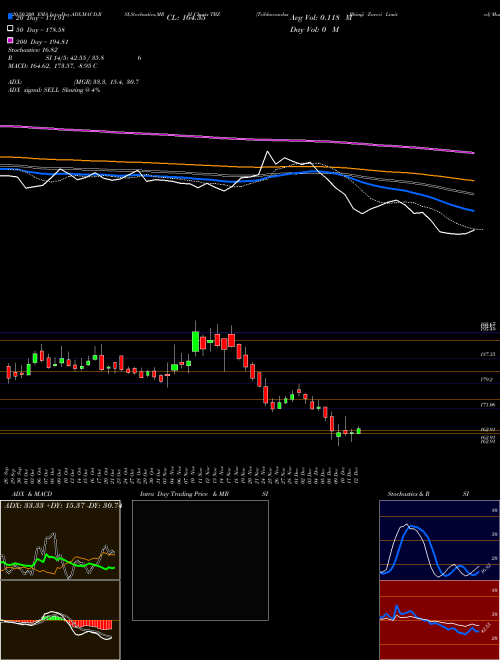Click the 'ADX signal: SELL Slowing' line
This screenshot has height=660, width=500.
(x=54, y=90)
